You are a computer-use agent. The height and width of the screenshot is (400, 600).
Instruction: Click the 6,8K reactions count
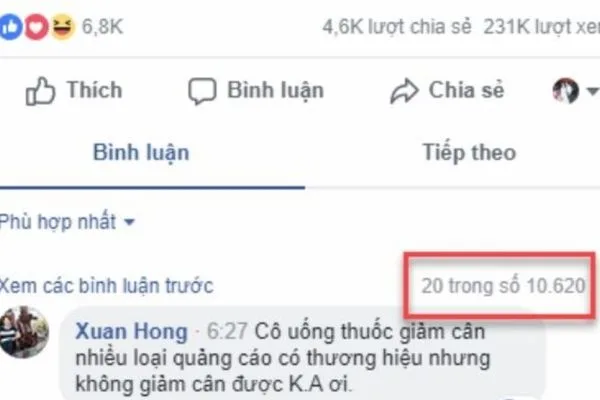(x=103, y=27)
